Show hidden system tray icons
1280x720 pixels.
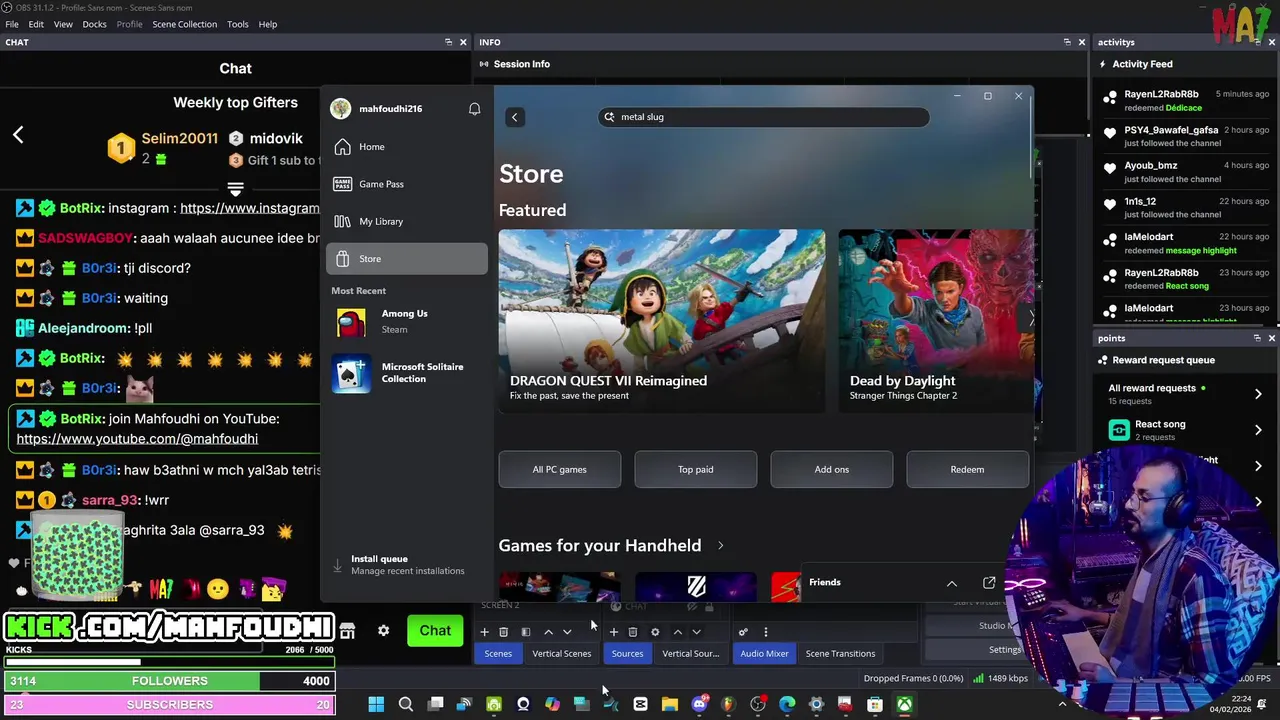point(1062,704)
